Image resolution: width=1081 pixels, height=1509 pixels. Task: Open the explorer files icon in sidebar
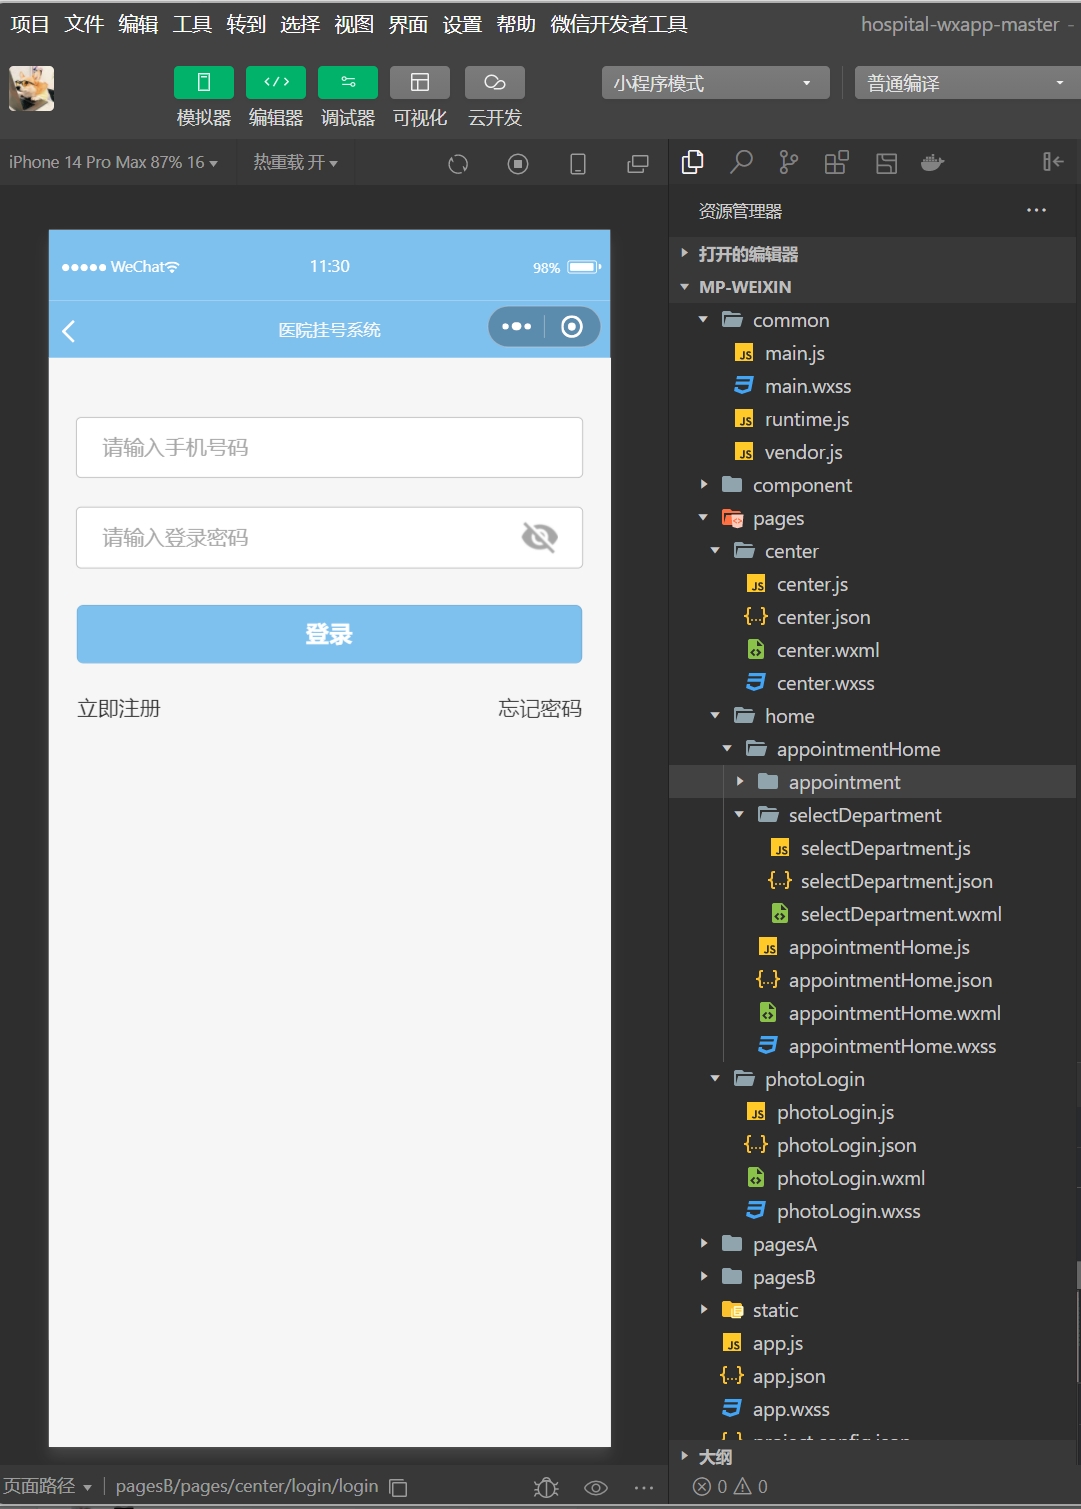692,162
